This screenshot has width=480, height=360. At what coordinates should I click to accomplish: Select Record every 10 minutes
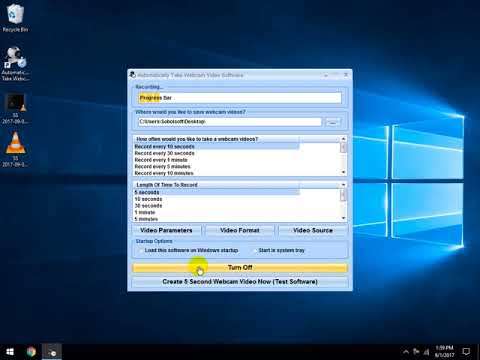click(x=217, y=173)
